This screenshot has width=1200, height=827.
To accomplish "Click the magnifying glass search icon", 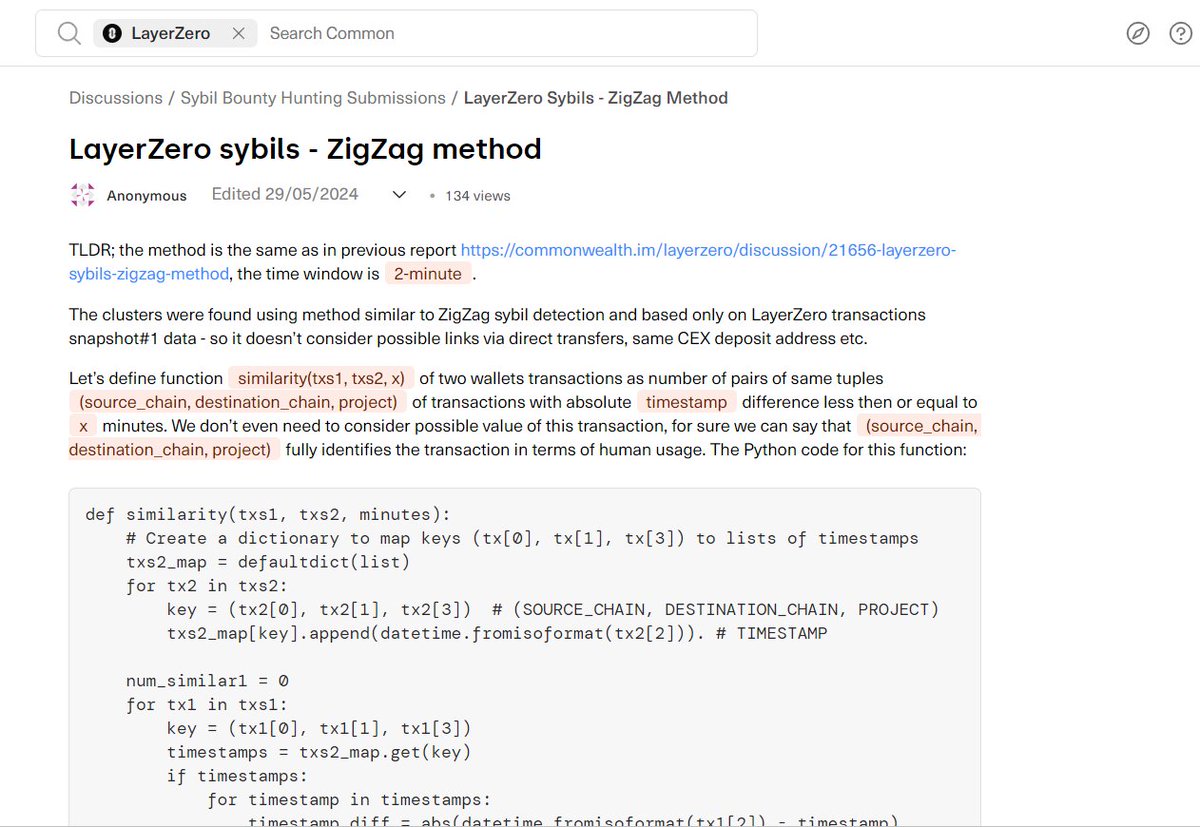I will coord(69,33).
